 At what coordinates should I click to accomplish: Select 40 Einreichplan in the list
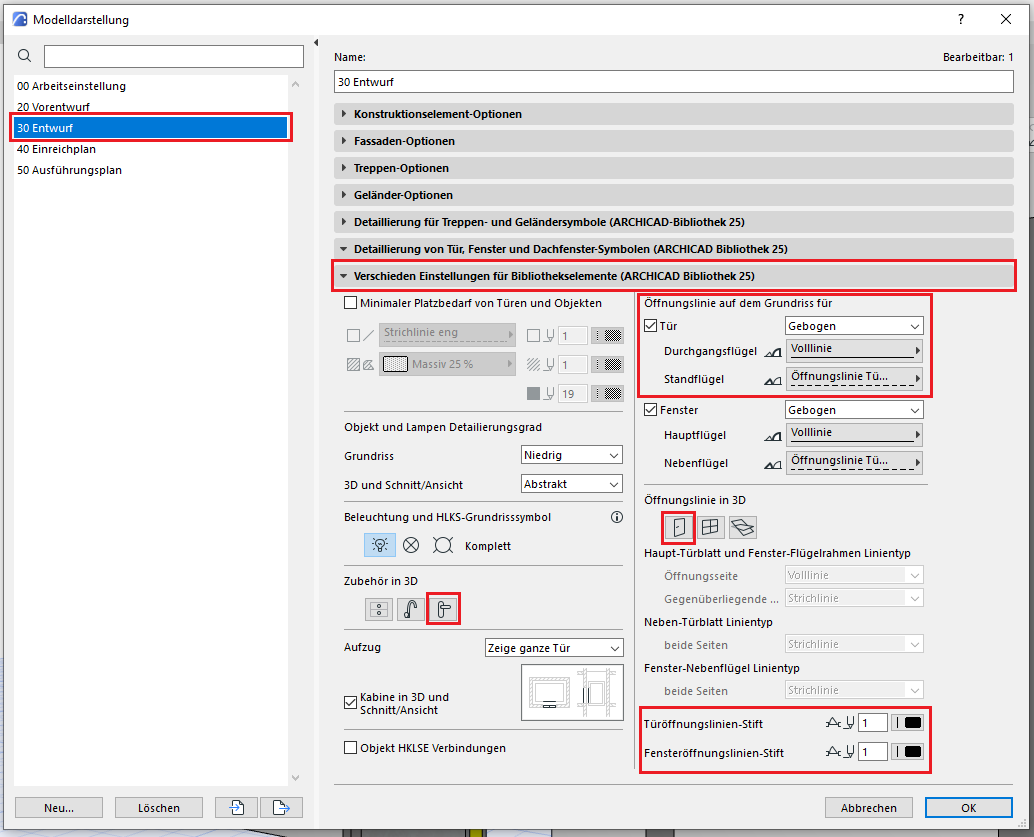[56, 149]
